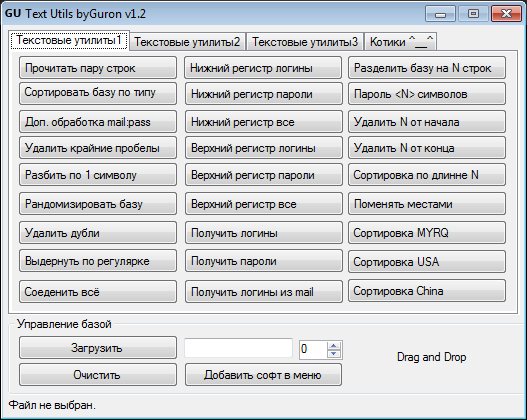The width and height of the screenshot is (527, 420).
Task: Open the 'Текстовые утилиты3' tab
Action: pos(305,42)
